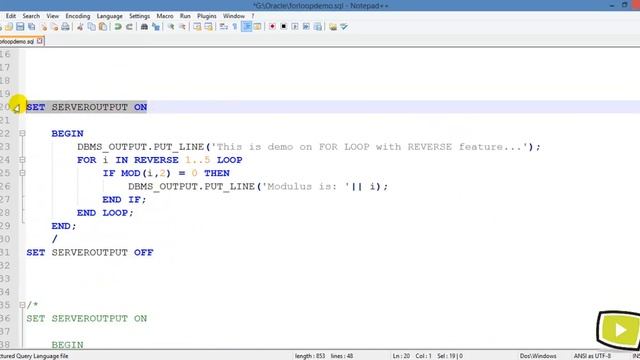Open the Encoding menu
Image resolution: width=640 pixels, height=360 pixels.
78,16
